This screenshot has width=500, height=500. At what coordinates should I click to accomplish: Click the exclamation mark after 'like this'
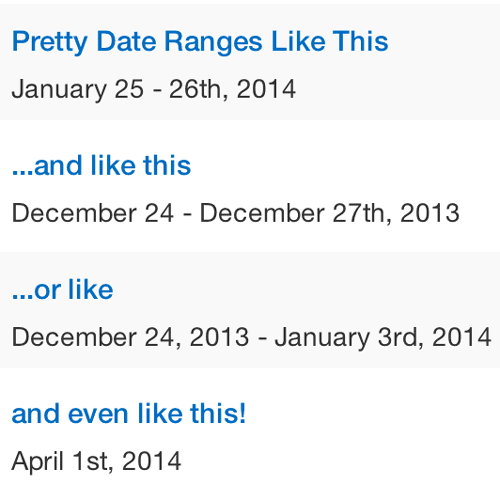(x=242, y=413)
